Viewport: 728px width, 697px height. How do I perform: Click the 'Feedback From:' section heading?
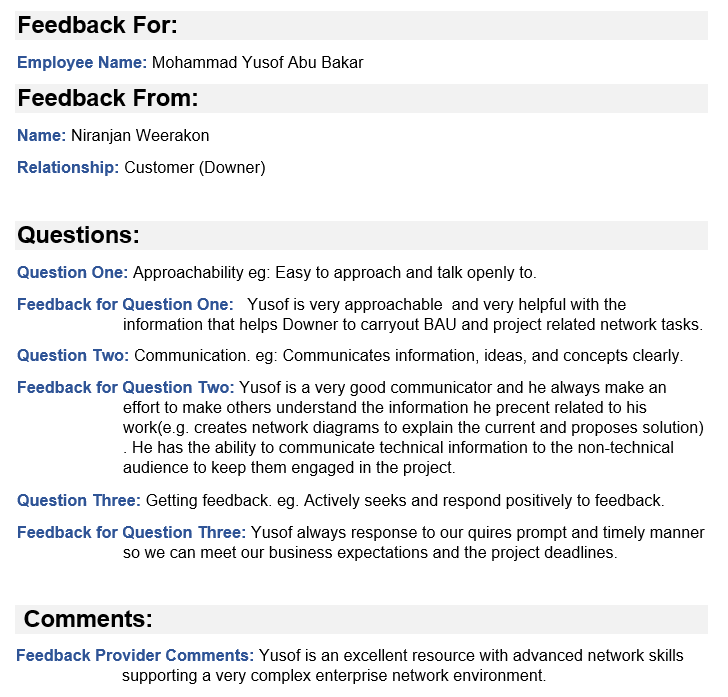(x=108, y=98)
